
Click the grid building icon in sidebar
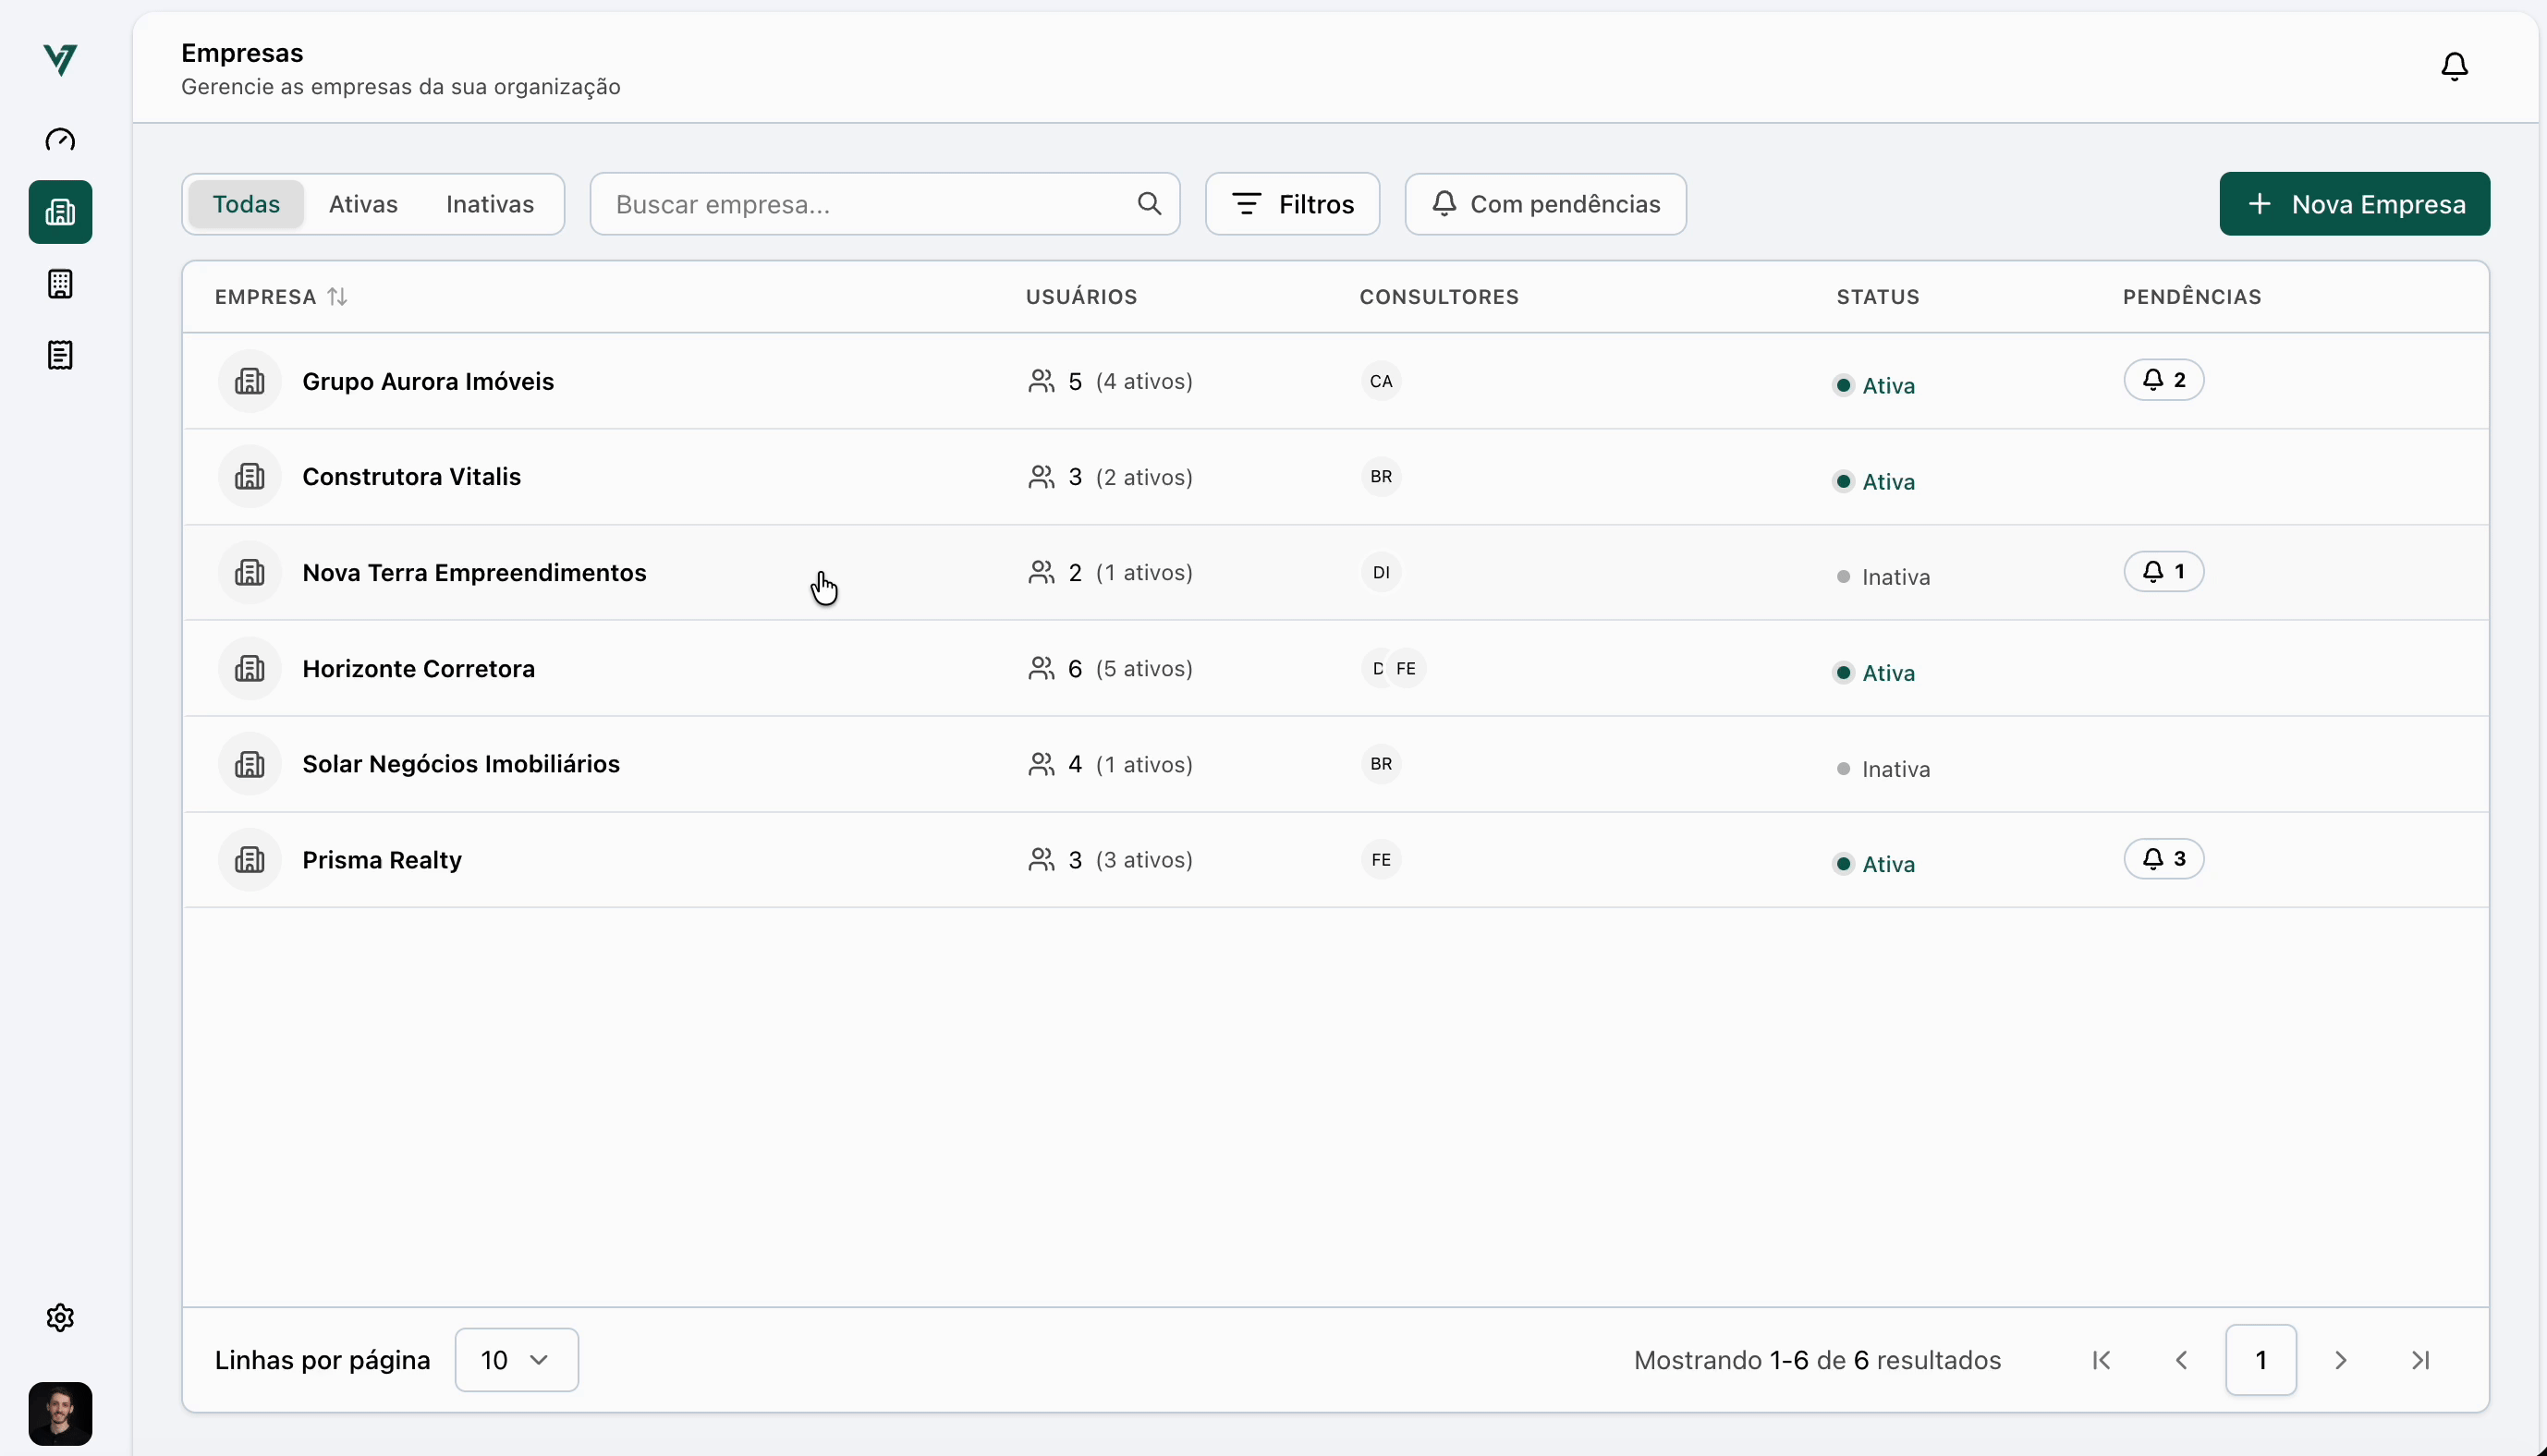click(x=60, y=284)
